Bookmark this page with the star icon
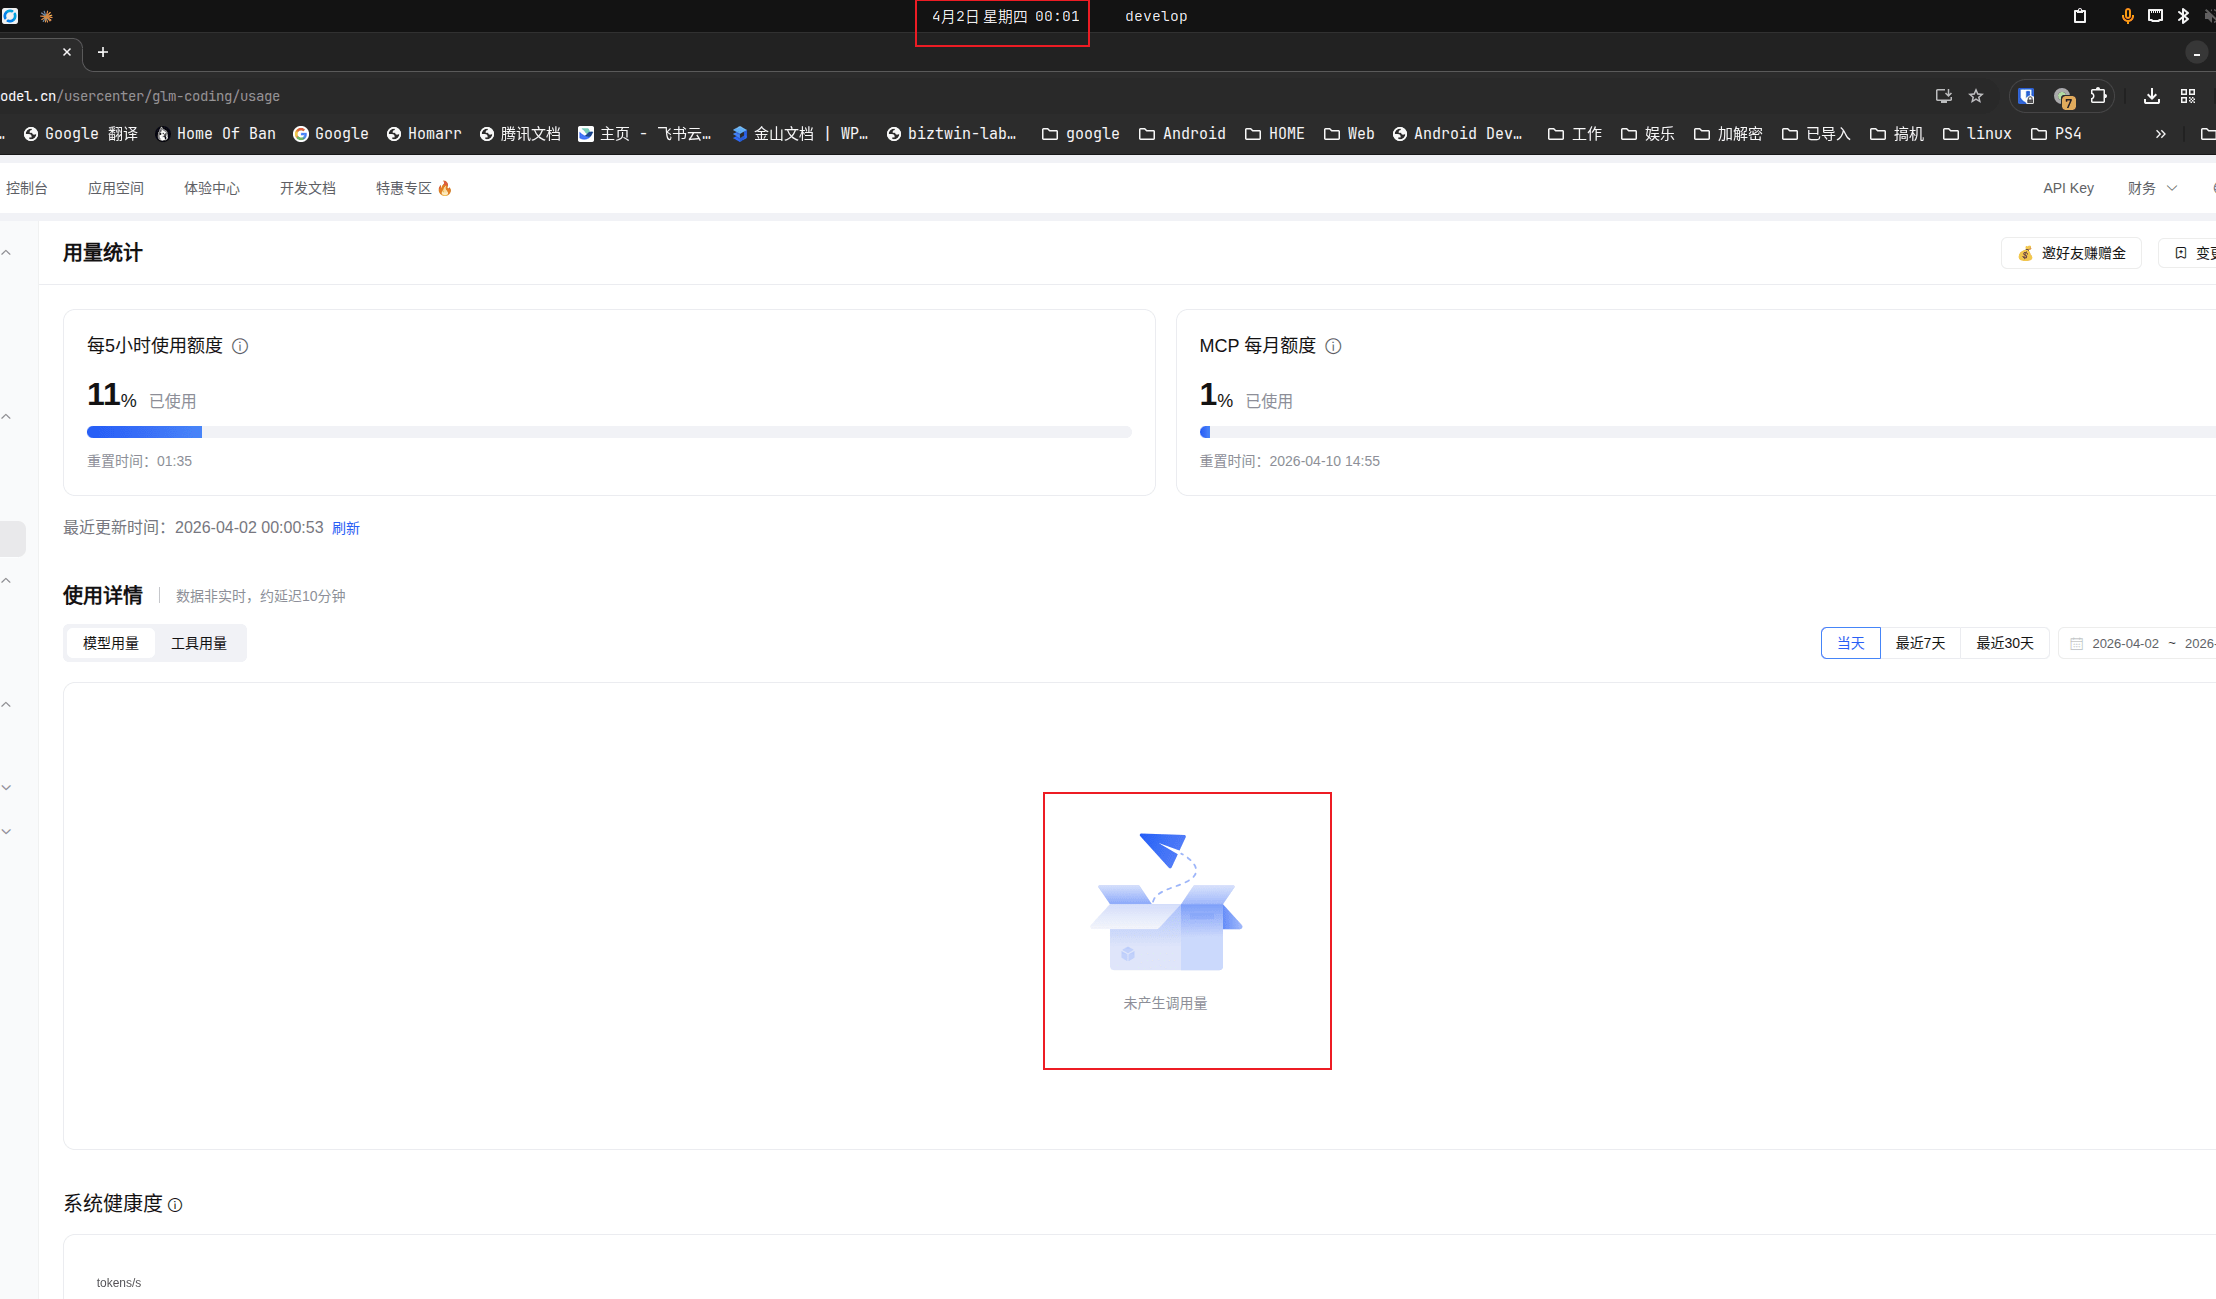The width and height of the screenshot is (2216, 1299). click(x=1976, y=96)
